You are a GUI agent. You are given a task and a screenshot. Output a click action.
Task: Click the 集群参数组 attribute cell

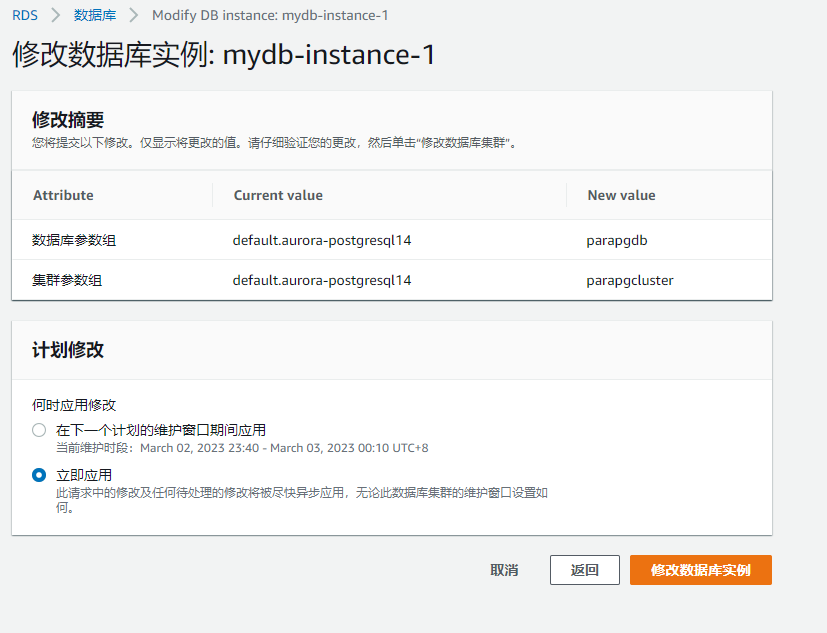pos(67,280)
